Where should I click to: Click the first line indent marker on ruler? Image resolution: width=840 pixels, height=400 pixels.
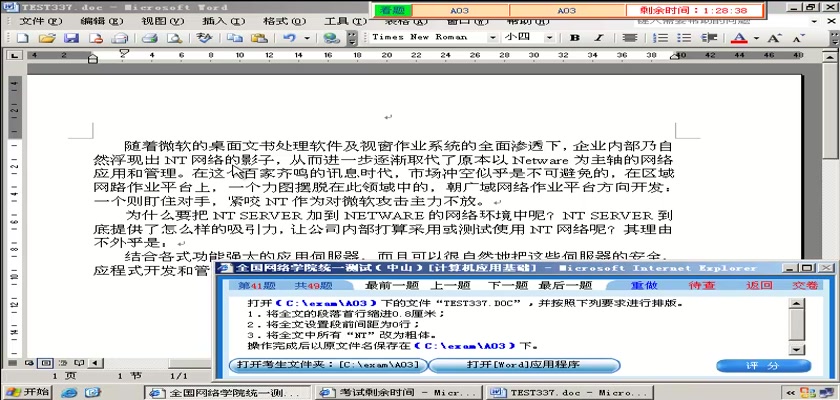point(124,52)
